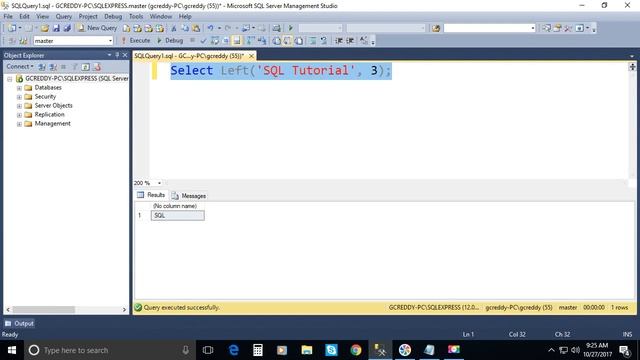Viewport: 640px width, 360px height.
Task: Click the New Query button
Action: (97, 28)
